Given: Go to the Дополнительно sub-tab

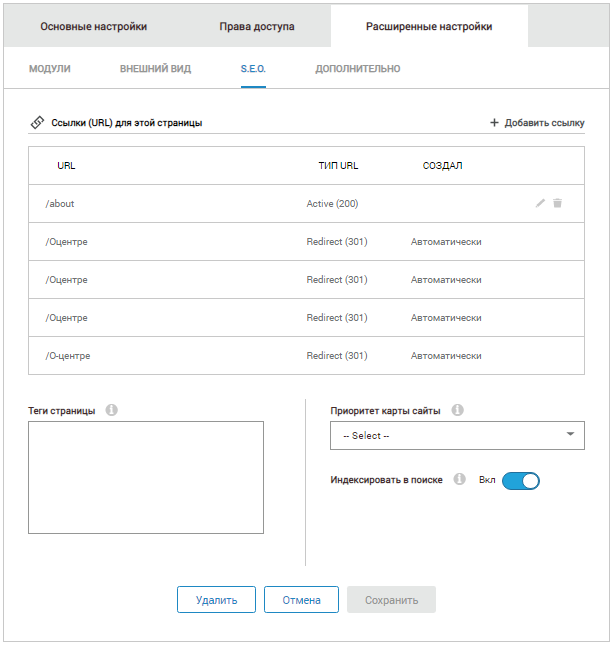Looking at the screenshot, I should (x=358, y=69).
